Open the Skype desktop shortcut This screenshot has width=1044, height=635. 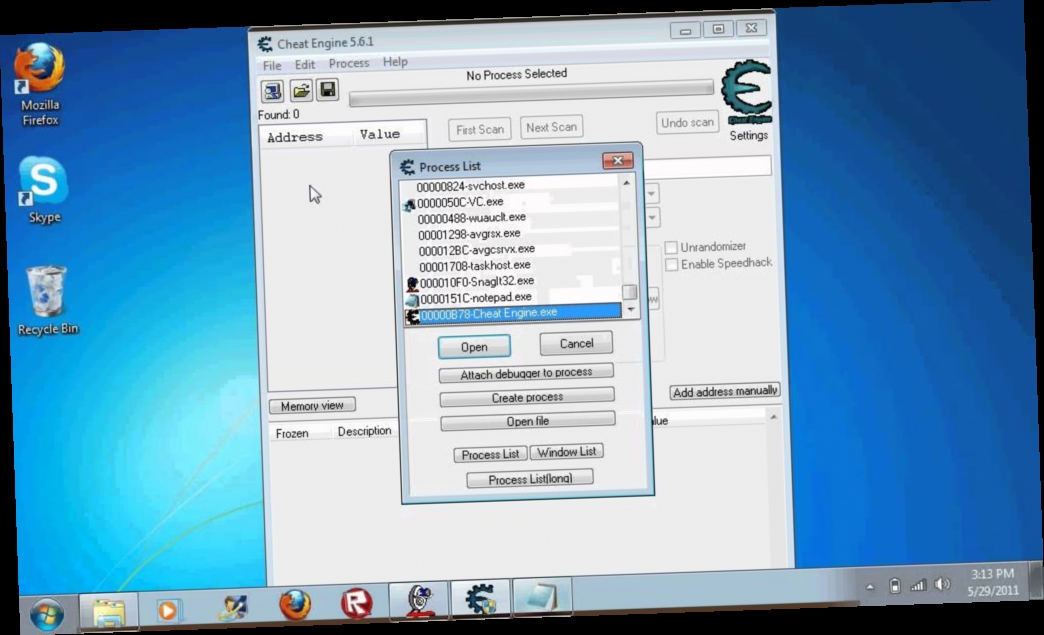pos(43,190)
